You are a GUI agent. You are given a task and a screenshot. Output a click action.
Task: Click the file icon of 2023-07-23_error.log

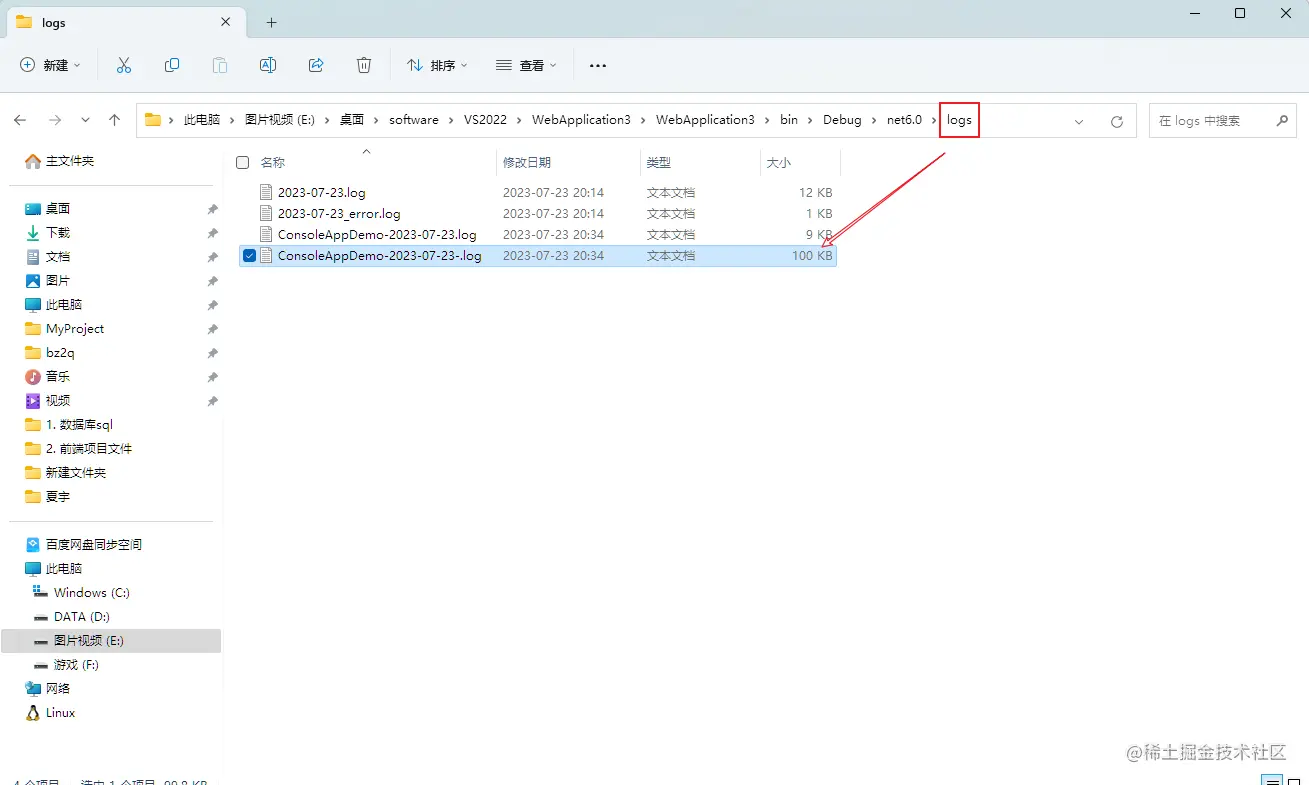pyautogui.click(x=266, y=213)
